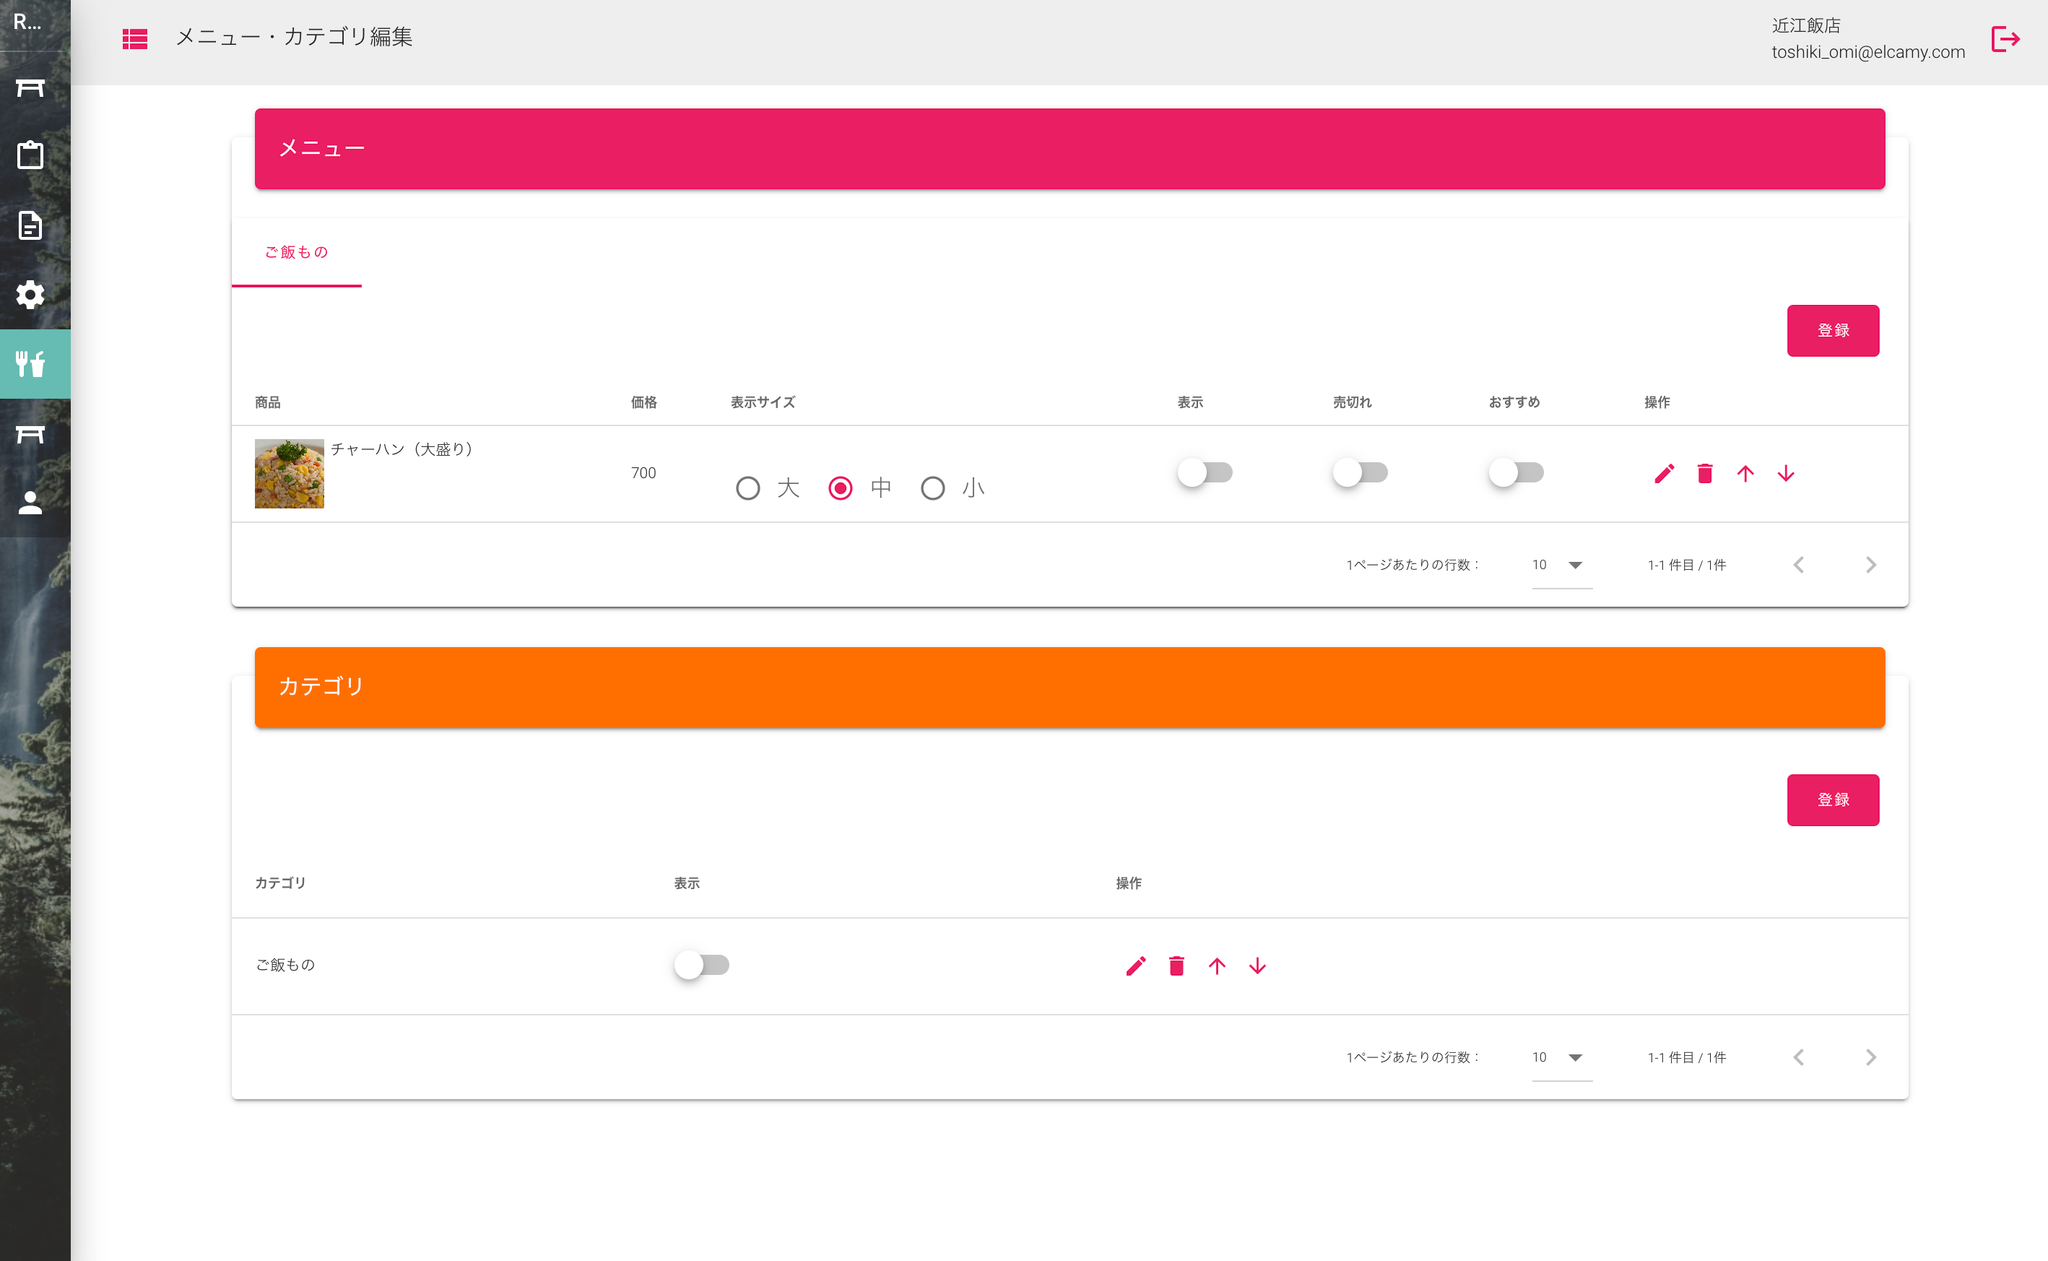Enable the おすすめ switch for チャーハン
2048x1261 pixels.
1515,472
